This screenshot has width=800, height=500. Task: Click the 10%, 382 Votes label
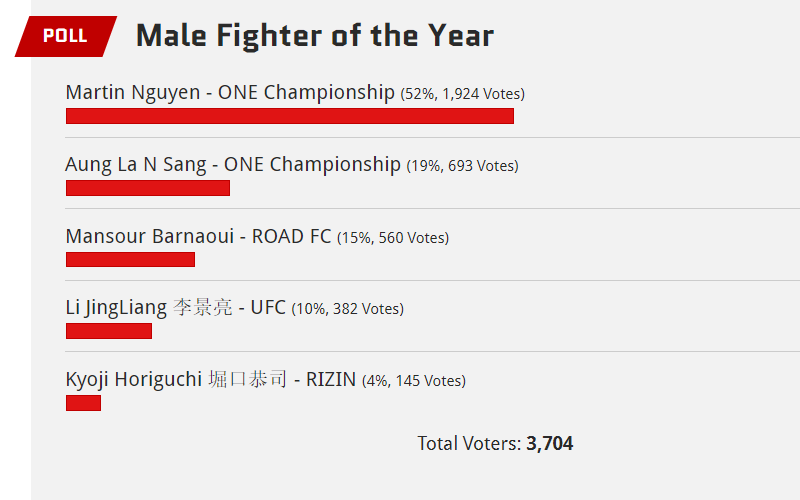coord(347,309)
